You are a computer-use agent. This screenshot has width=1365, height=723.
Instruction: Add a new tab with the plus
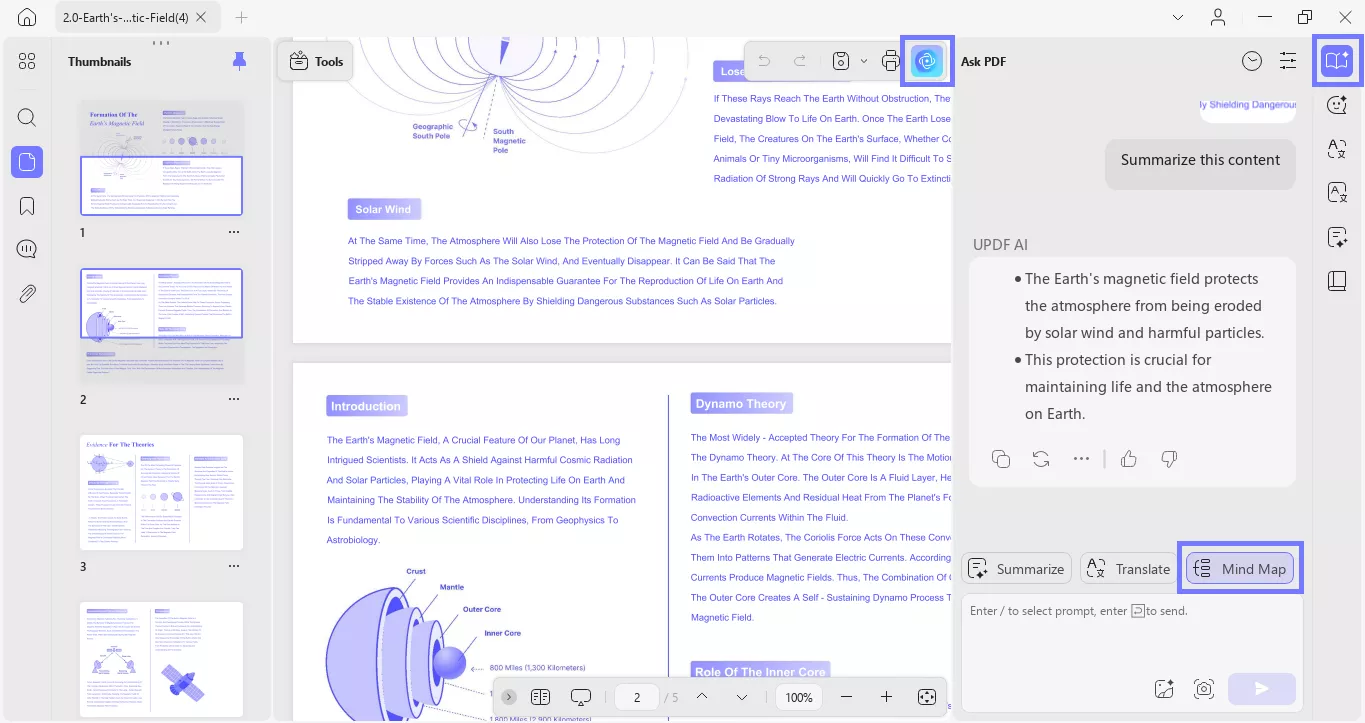(x=241, y=18)
